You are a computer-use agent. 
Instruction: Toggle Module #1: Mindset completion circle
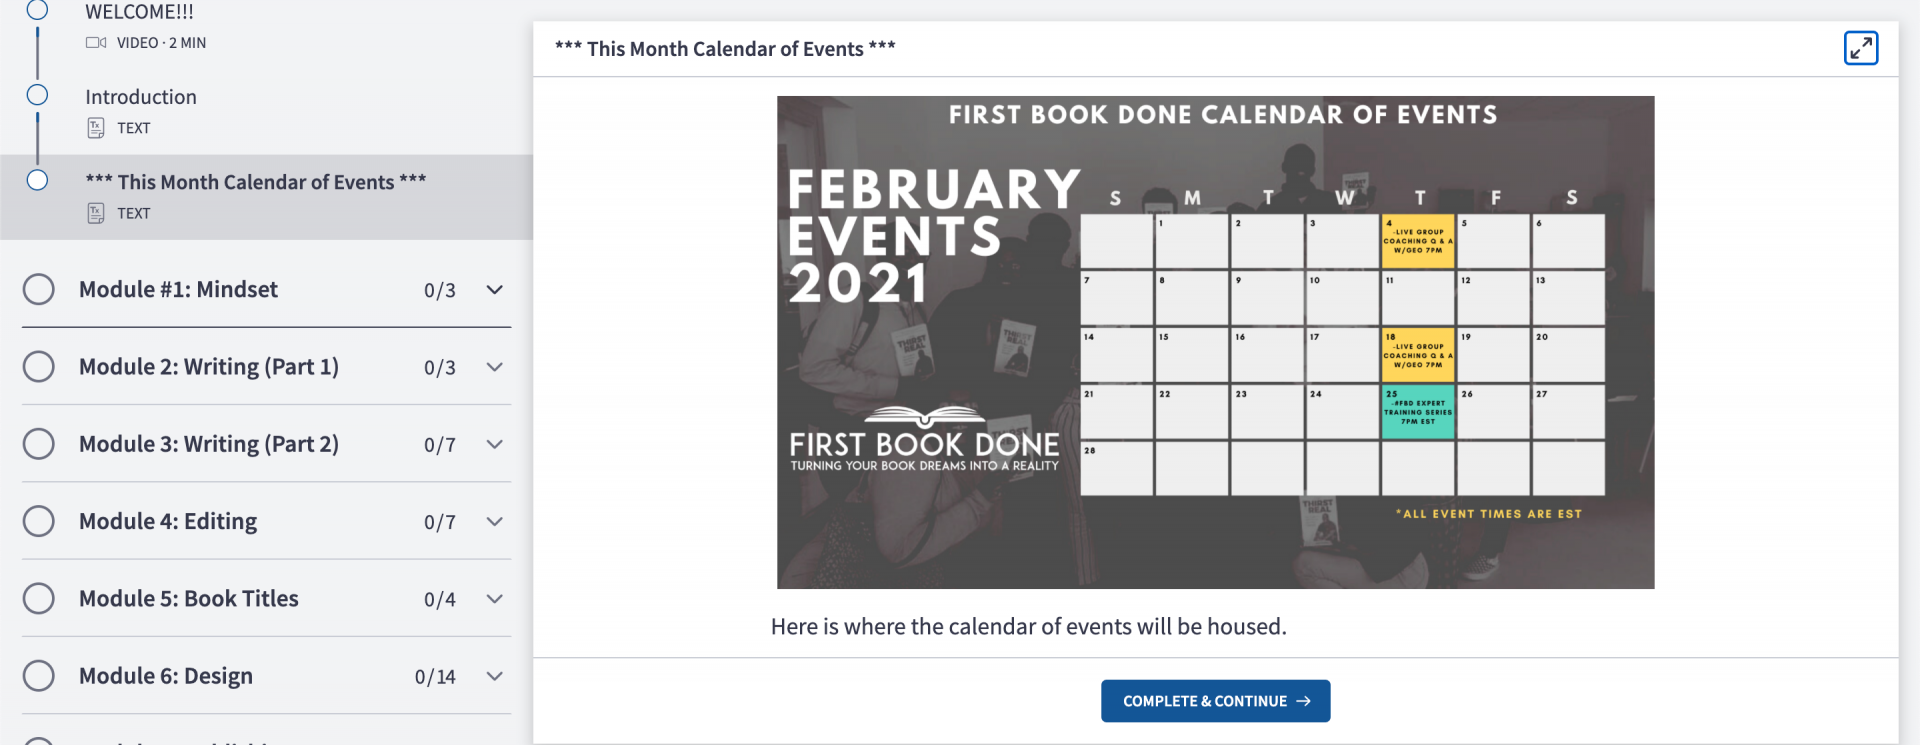(x=39, y=290)
